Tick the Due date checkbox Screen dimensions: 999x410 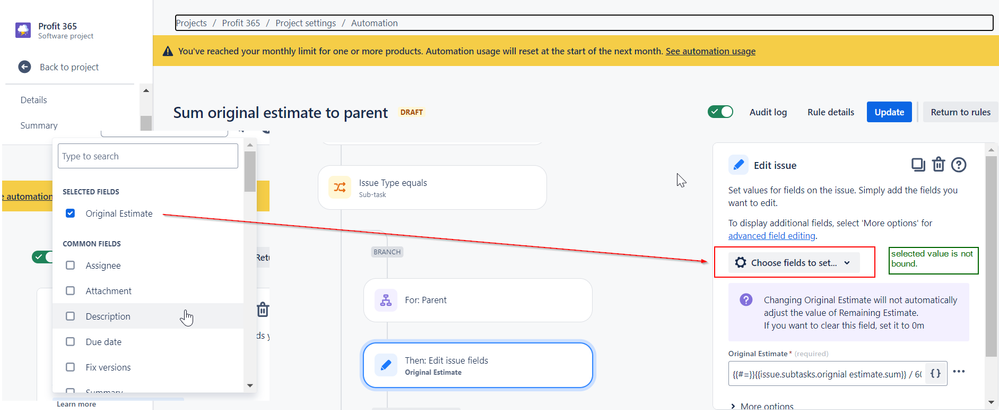71,342
